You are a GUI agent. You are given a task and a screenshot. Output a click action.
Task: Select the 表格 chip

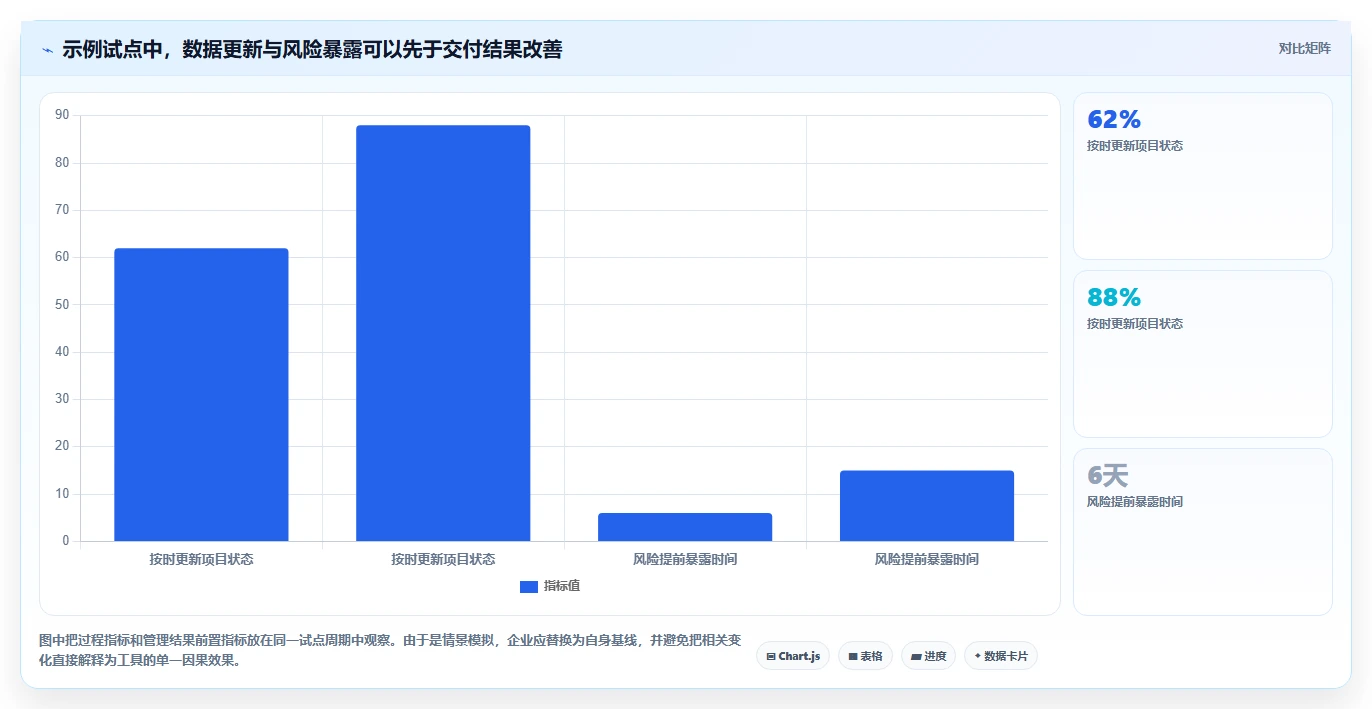865,656
